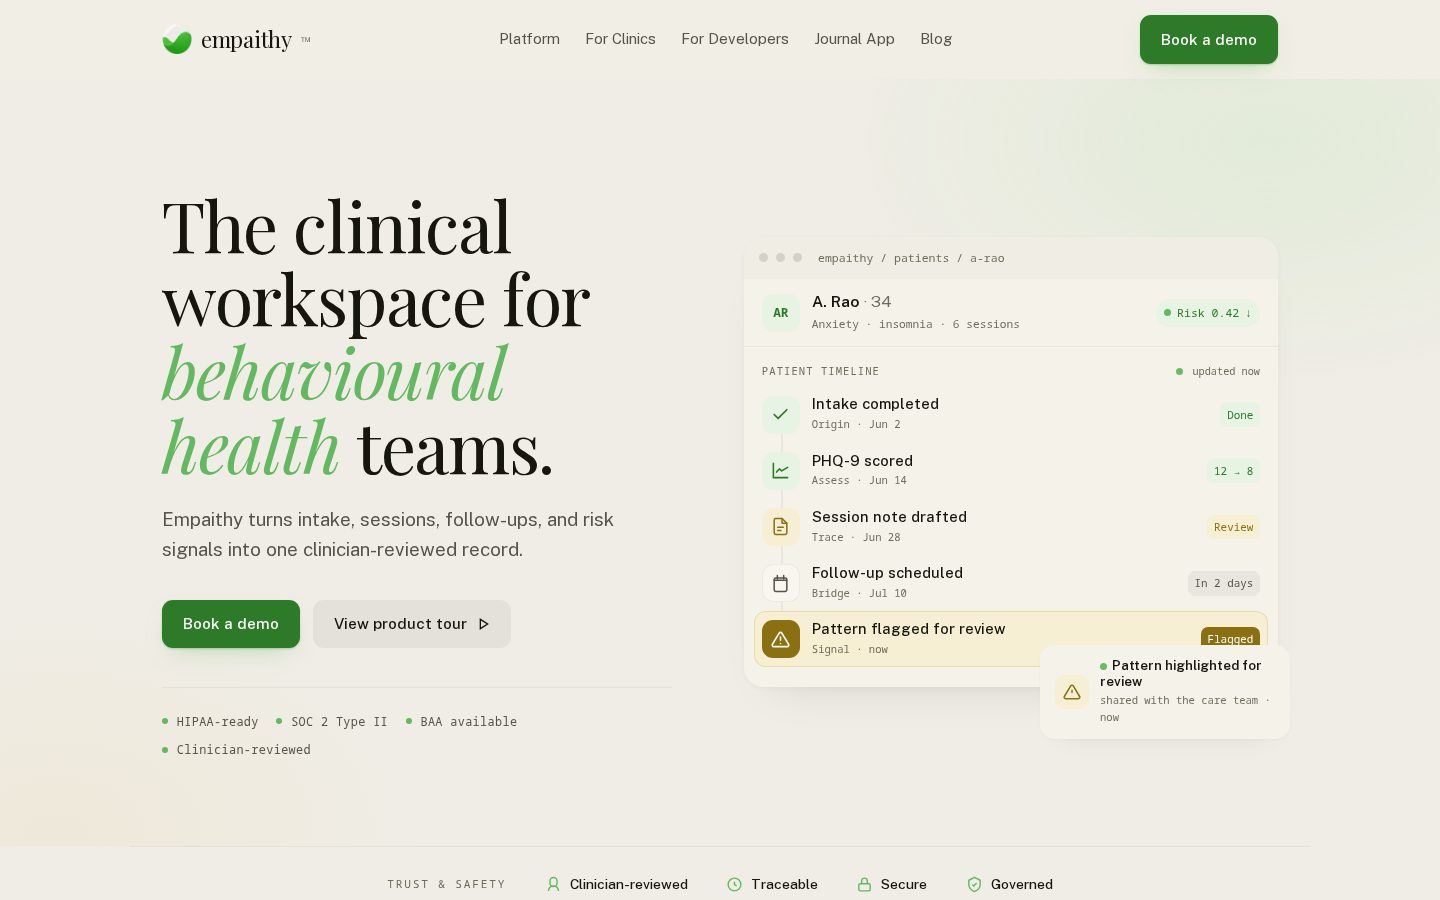
Task: Click warning icon in highlighted notification
Action: pos(1072,692)
